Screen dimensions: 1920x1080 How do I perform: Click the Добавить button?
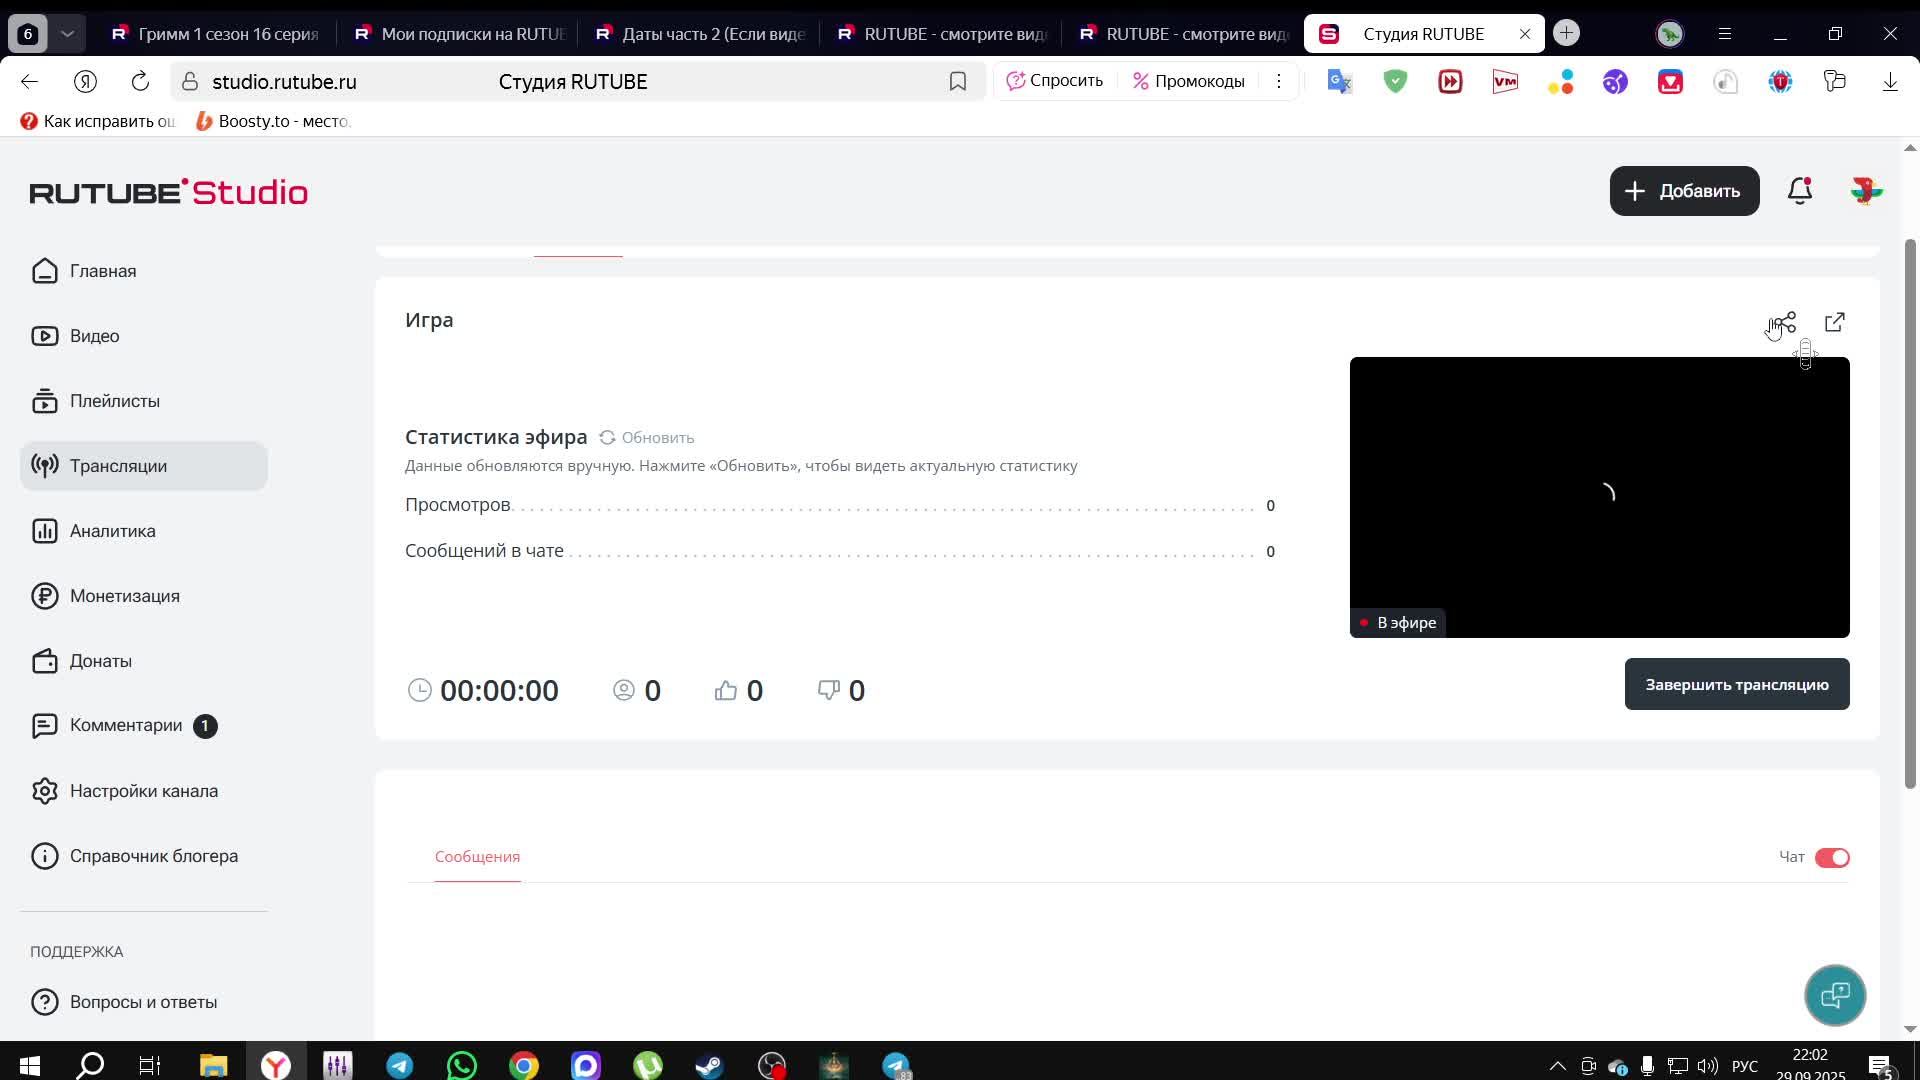tap(1684, 191)
